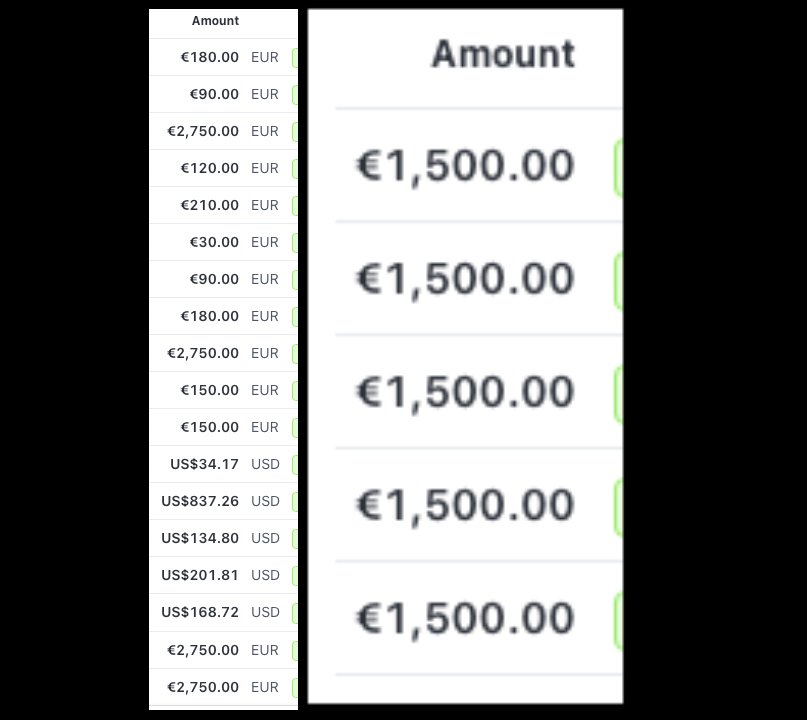The height and width of the screenshot is (720, 807).
Task: Click the green status badge in €30.00 row
Action: 295,243
